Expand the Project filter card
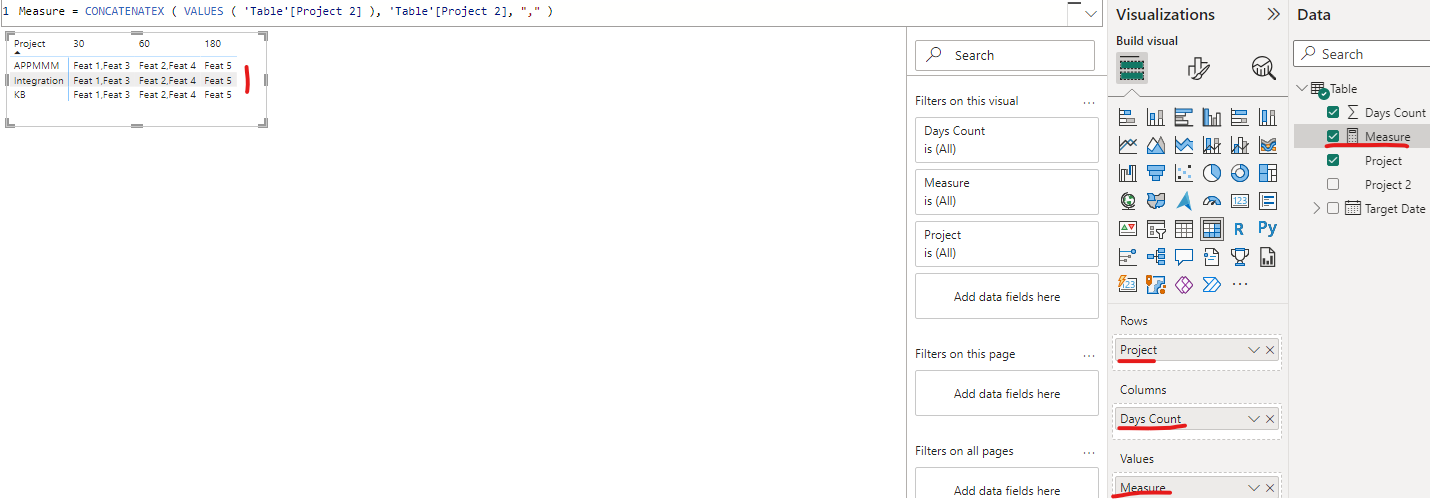The image size is (1430, 499). tap(1007, 244)
